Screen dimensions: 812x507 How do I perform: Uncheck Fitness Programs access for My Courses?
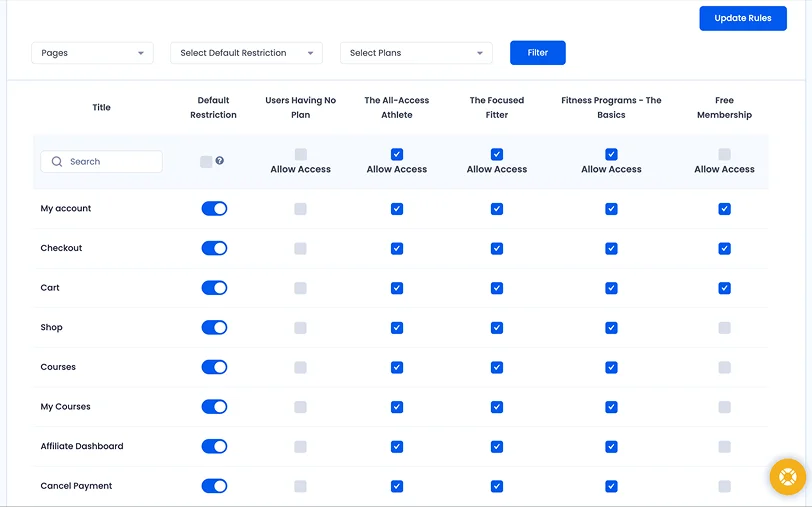pos(611,407)
